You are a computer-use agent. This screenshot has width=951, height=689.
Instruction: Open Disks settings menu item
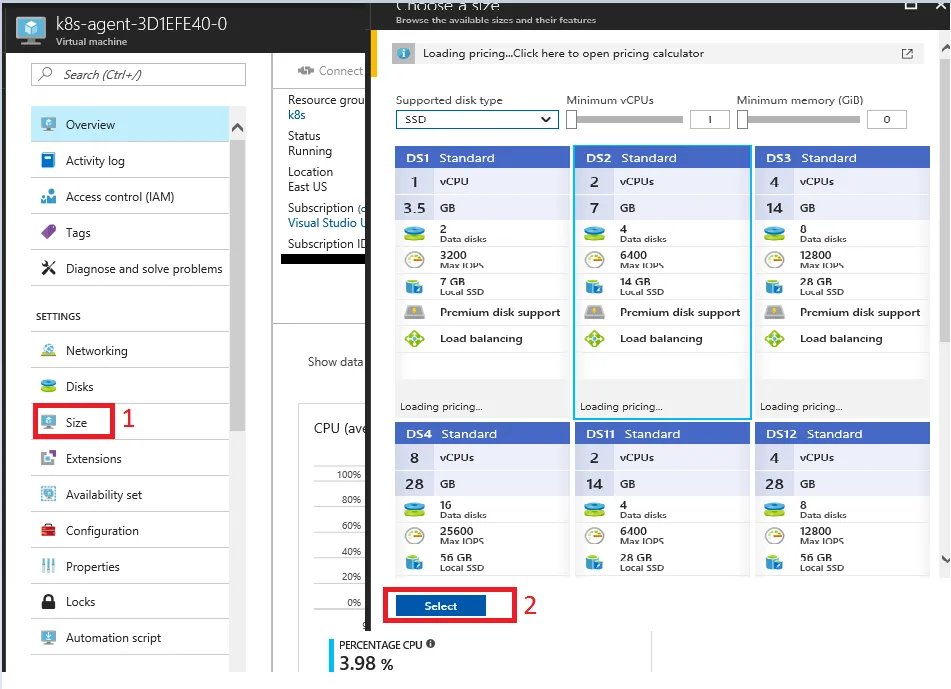(x=130, y=386)
